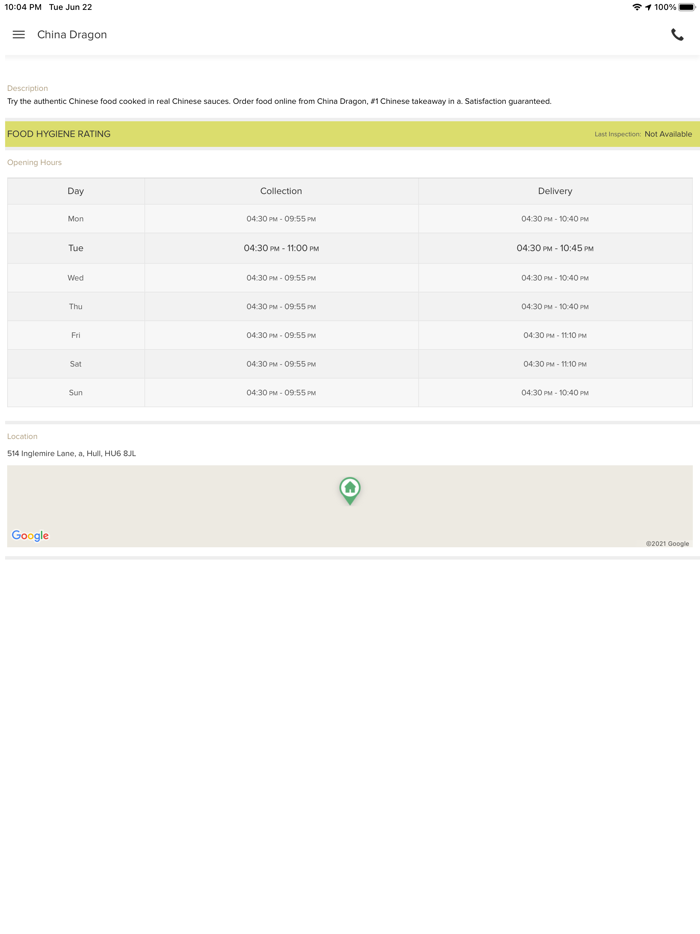Image resolution: width=700 pixels, height=934 pixels.
Task: Select the Wed row day cell
Action: pos(76,278)
